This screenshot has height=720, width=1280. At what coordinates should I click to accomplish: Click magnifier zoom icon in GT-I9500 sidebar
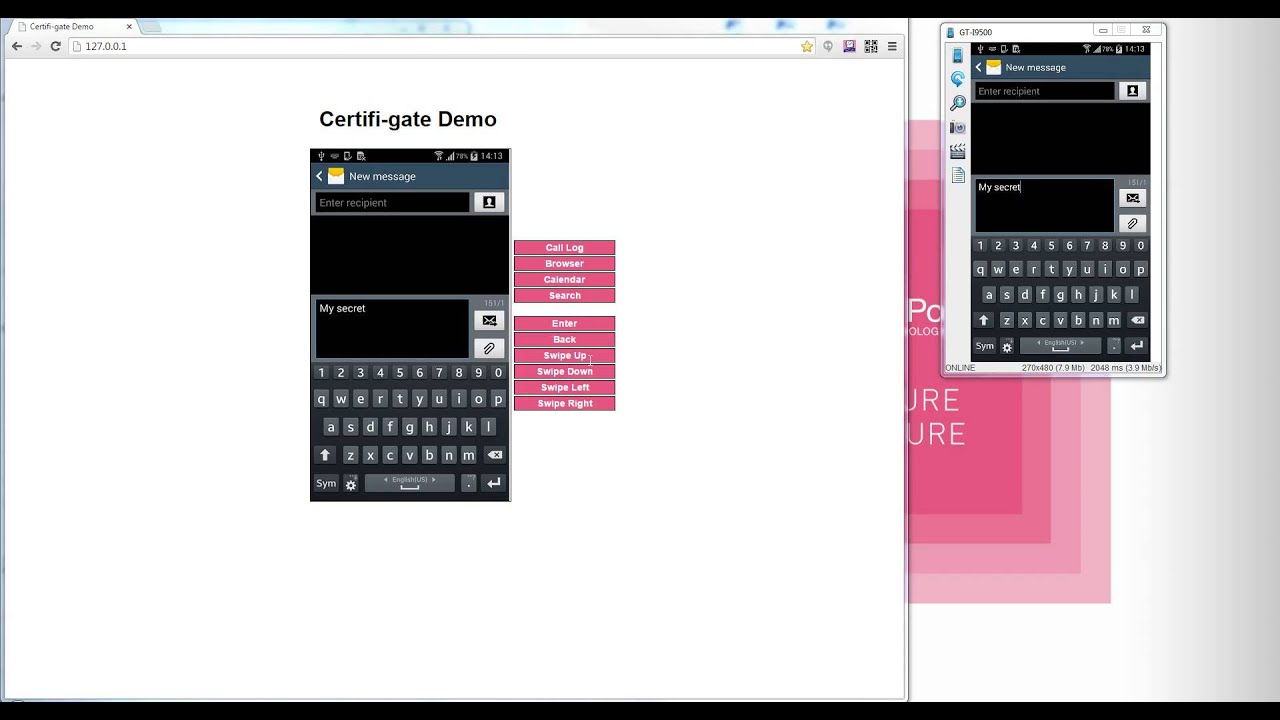(957, 103)
